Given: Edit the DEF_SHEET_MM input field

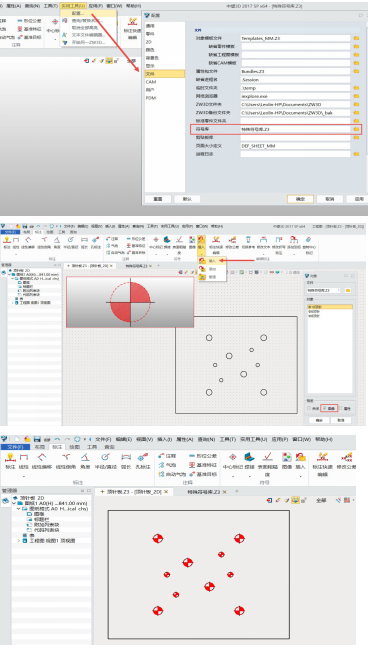Looking at the screenshot, I should 295,146.
